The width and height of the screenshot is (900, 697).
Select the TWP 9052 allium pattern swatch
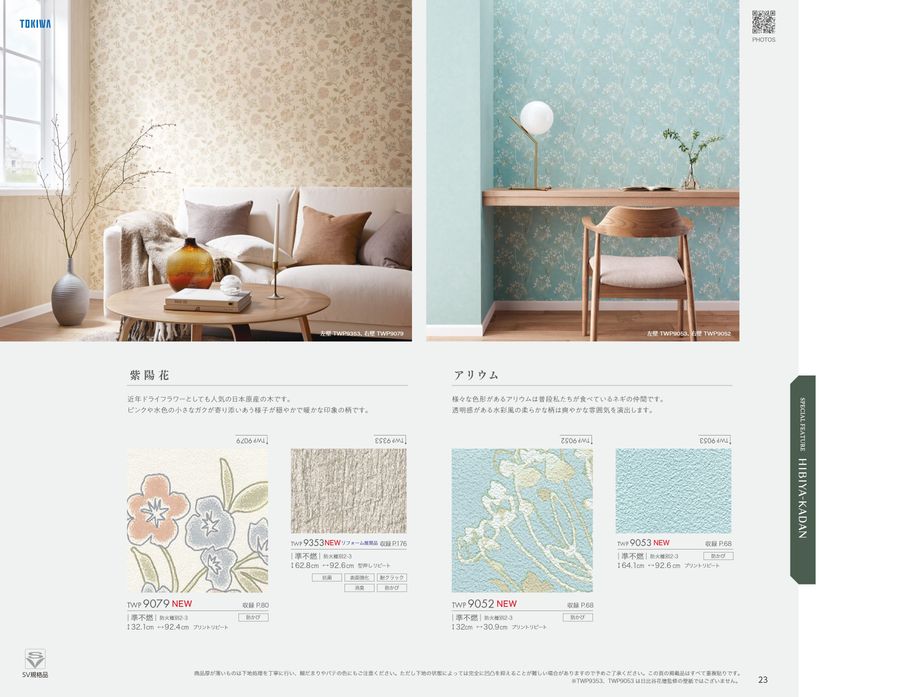[x=522, y=520]
